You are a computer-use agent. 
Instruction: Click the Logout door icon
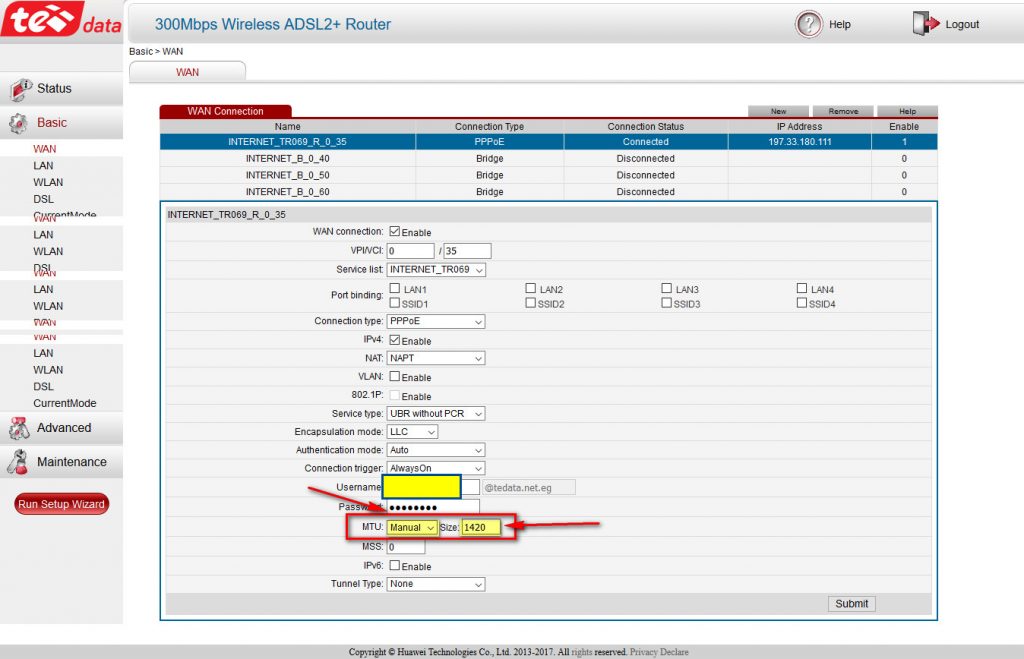(x=926, y=24)
